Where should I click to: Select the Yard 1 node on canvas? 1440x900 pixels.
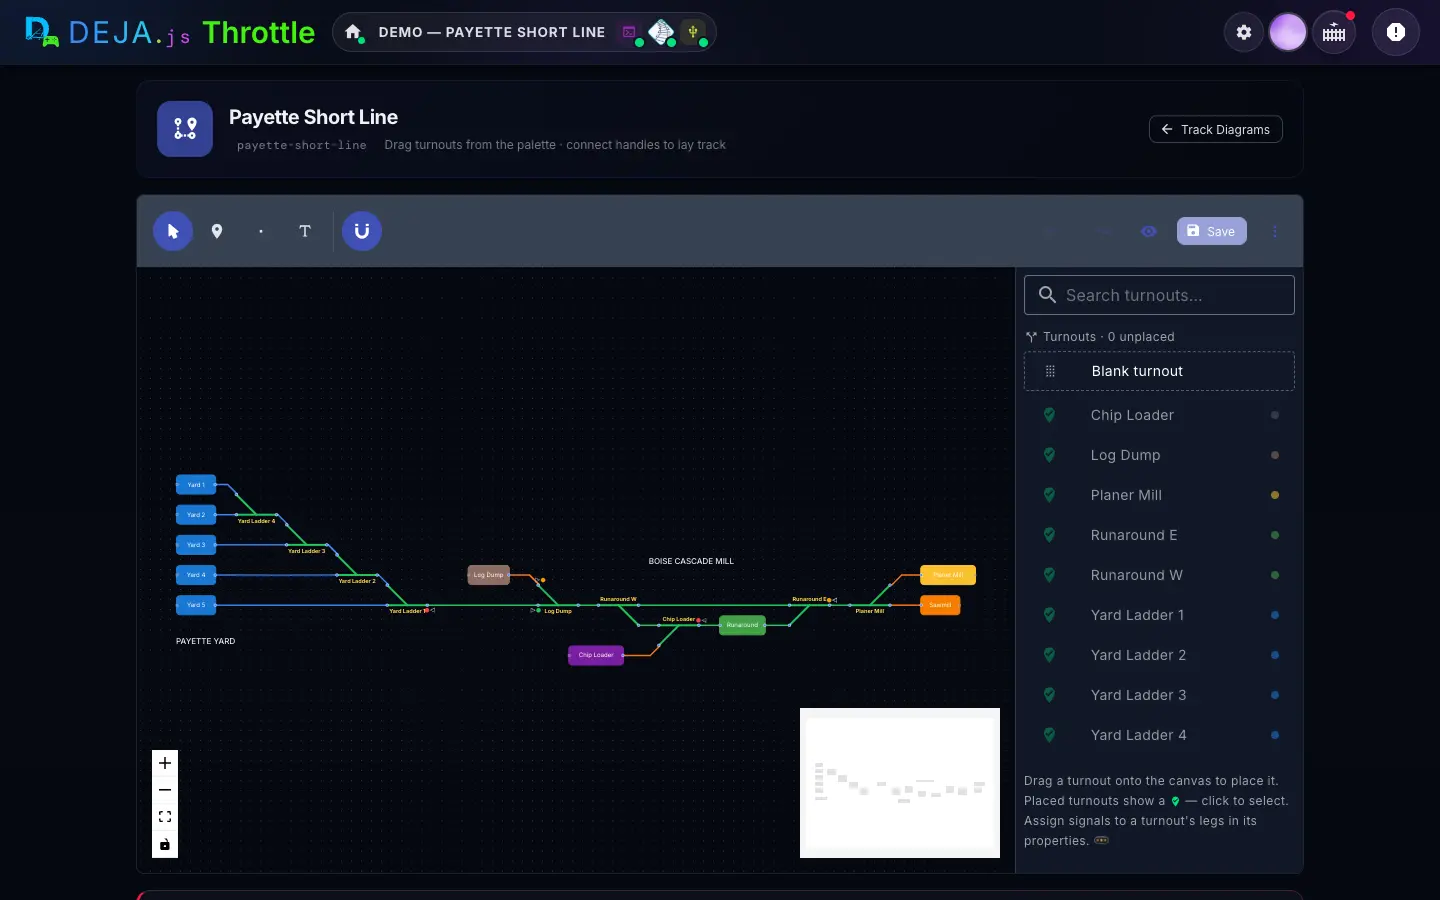196,485
